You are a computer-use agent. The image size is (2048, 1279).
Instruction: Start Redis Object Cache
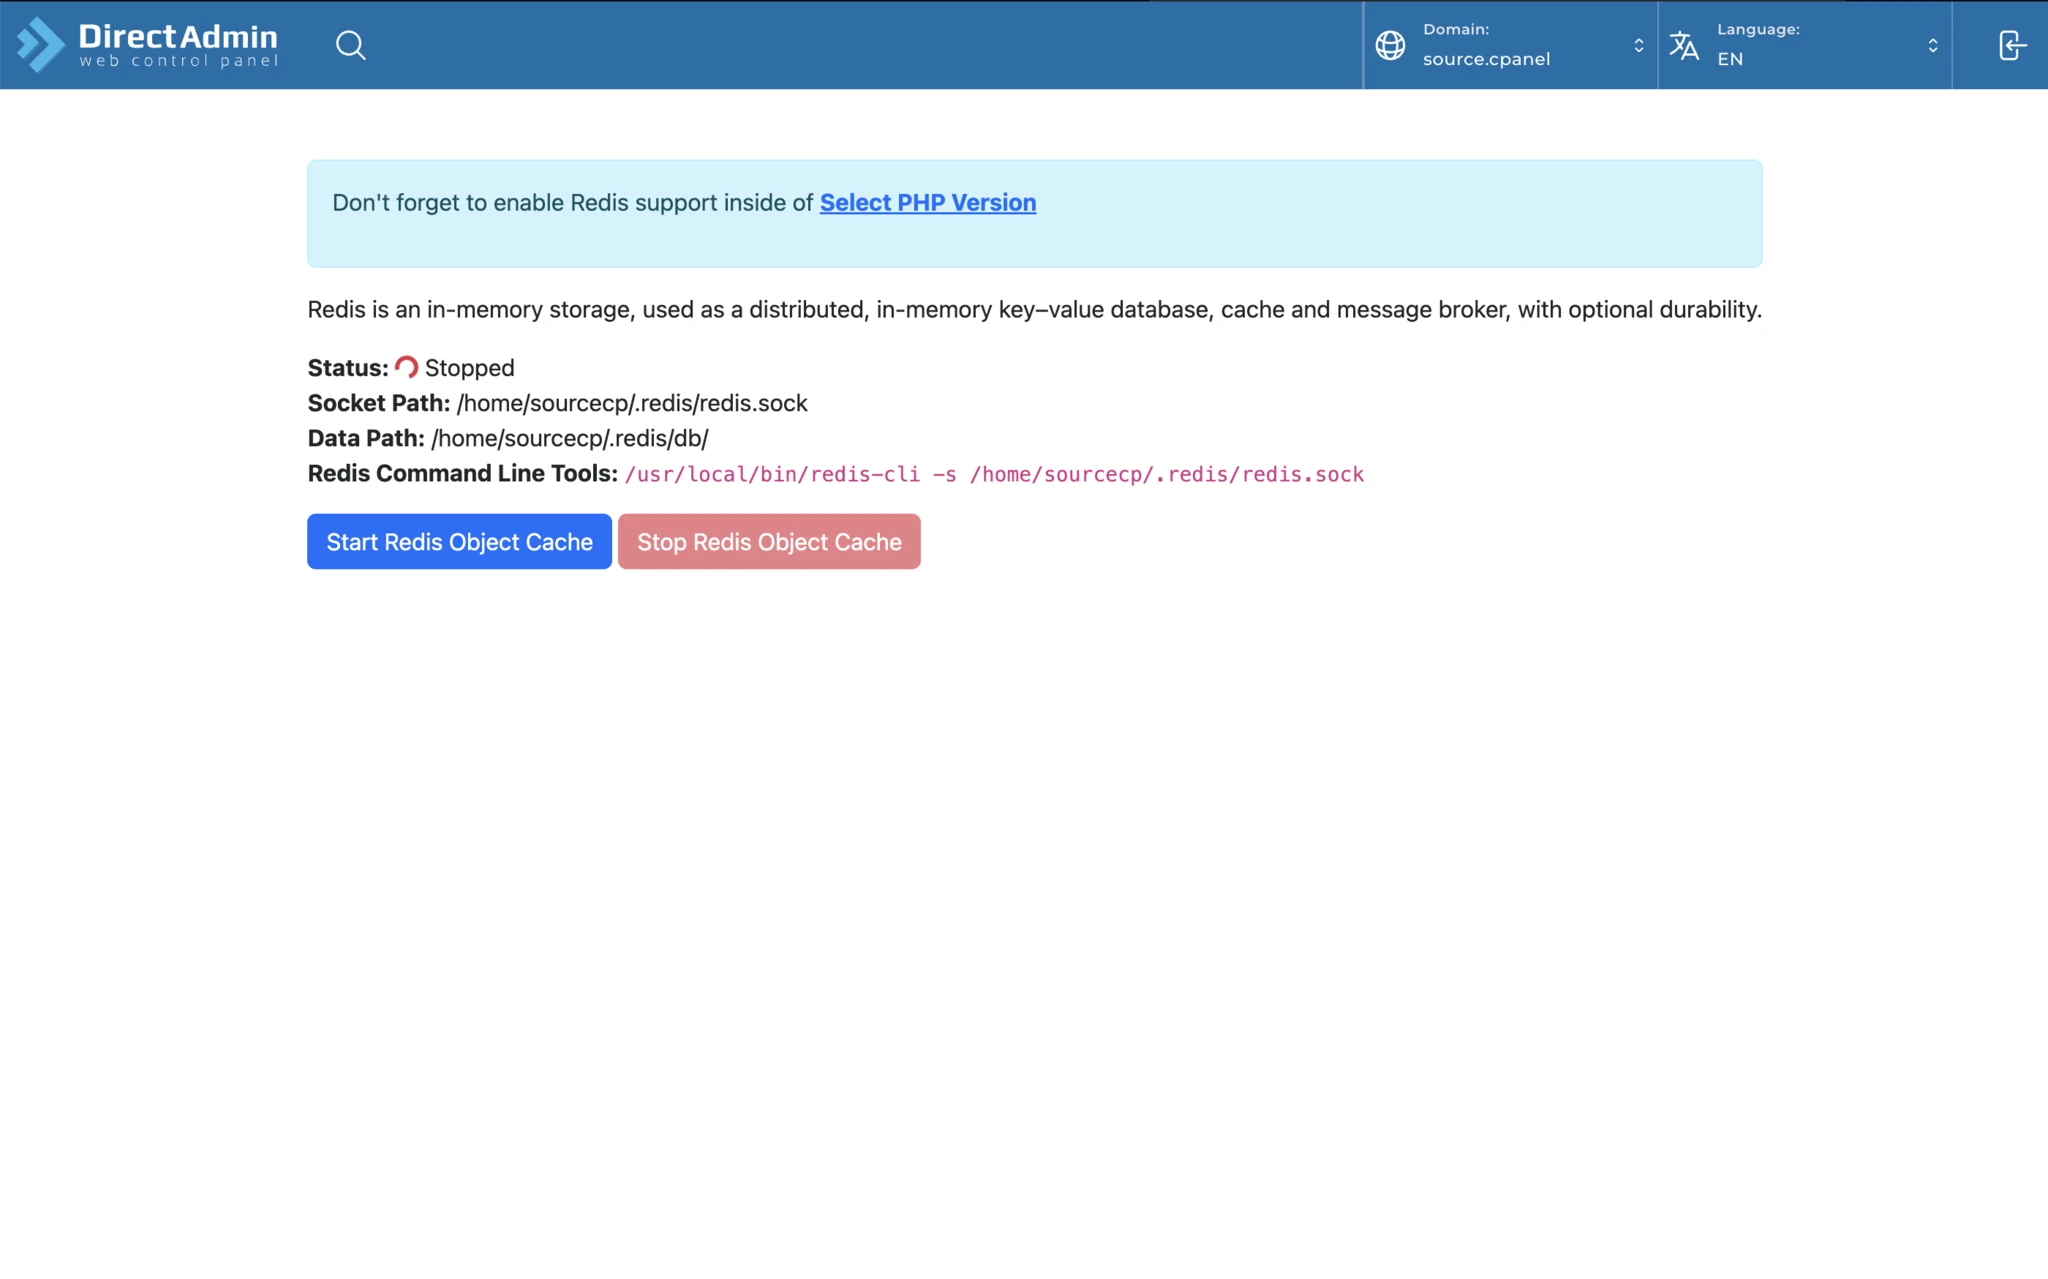pos(459,541)
